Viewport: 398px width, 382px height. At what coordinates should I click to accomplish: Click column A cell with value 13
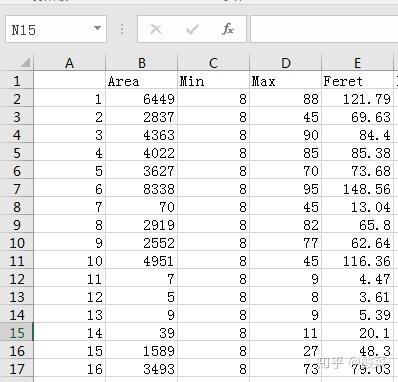coord(70,315)
